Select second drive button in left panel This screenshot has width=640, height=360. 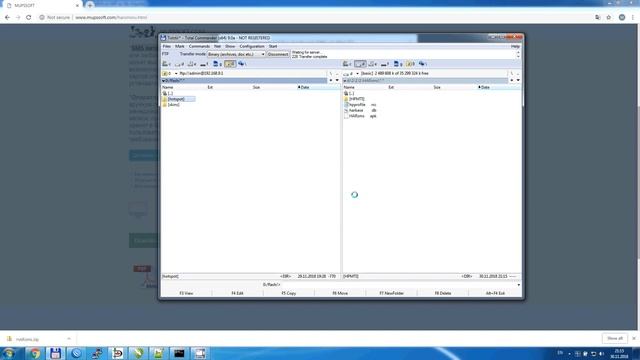click(179, 64)
